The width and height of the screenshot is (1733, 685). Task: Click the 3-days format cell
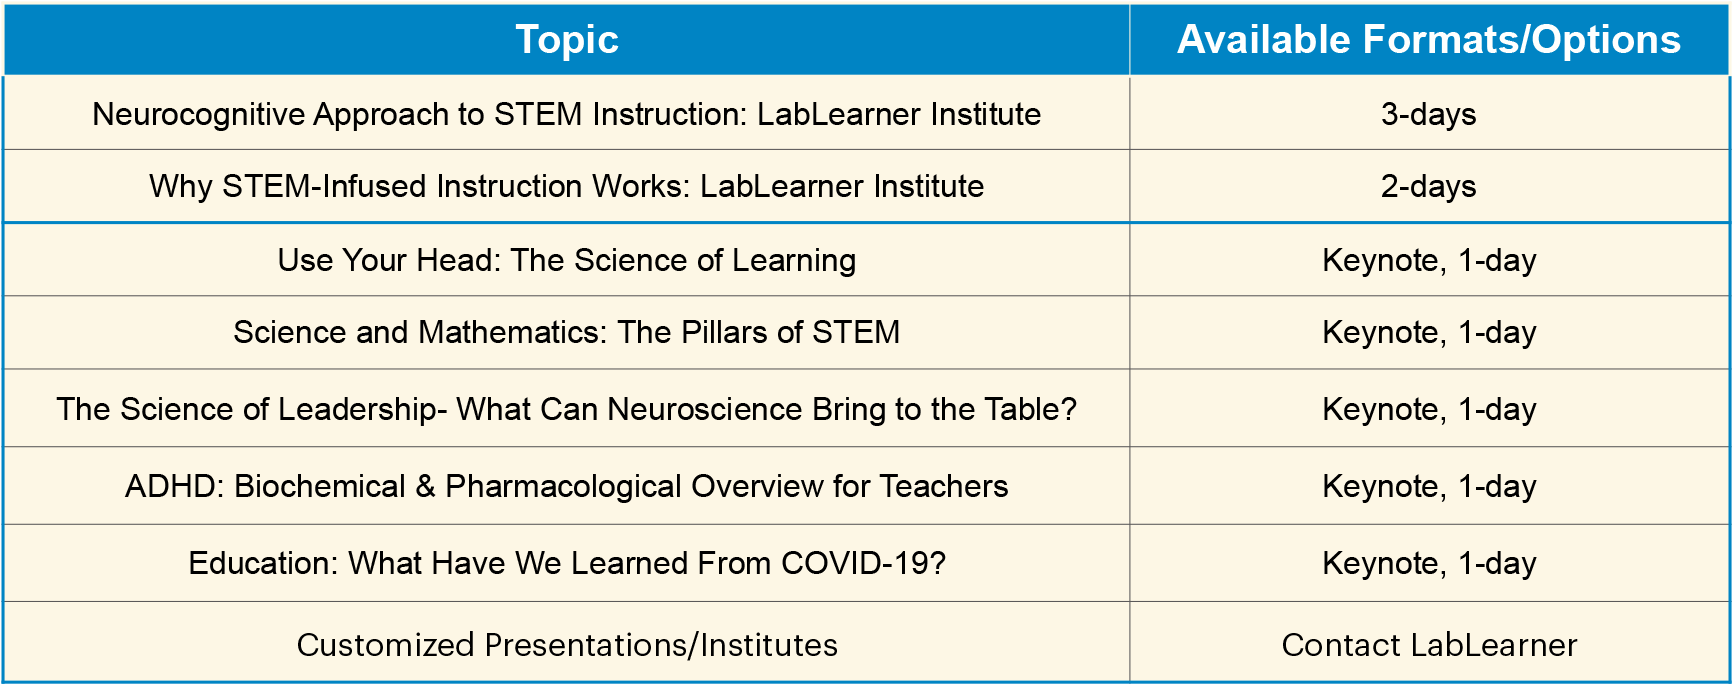tap(1429, 114)
